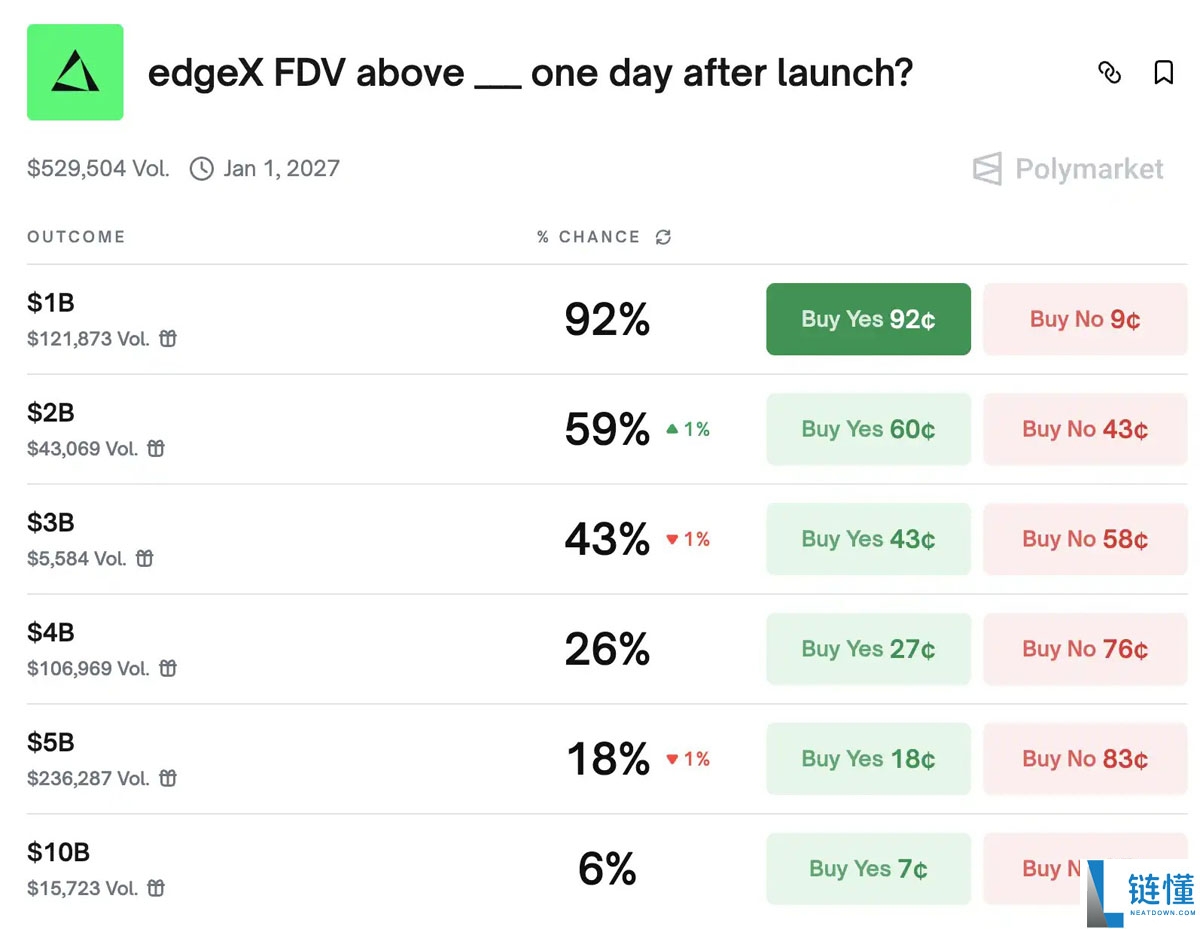The image size is (1200, 929).
Task: Click the gift icon on the $5B row
Action: (x=168, y=779)
